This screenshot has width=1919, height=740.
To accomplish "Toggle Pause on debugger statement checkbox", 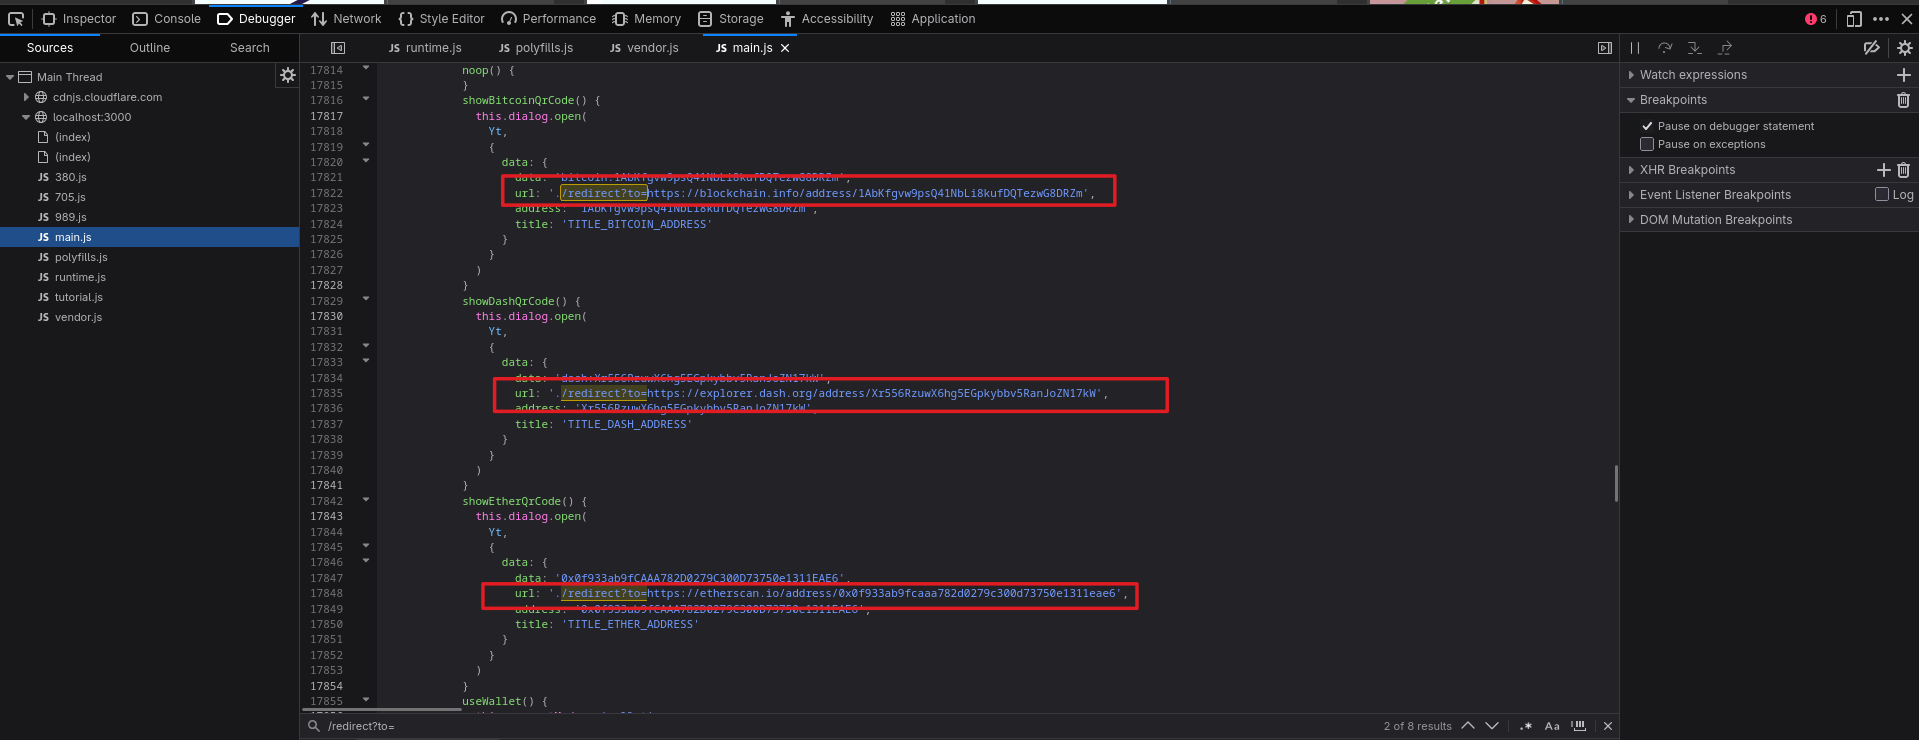I will (x=1647, y=126).
